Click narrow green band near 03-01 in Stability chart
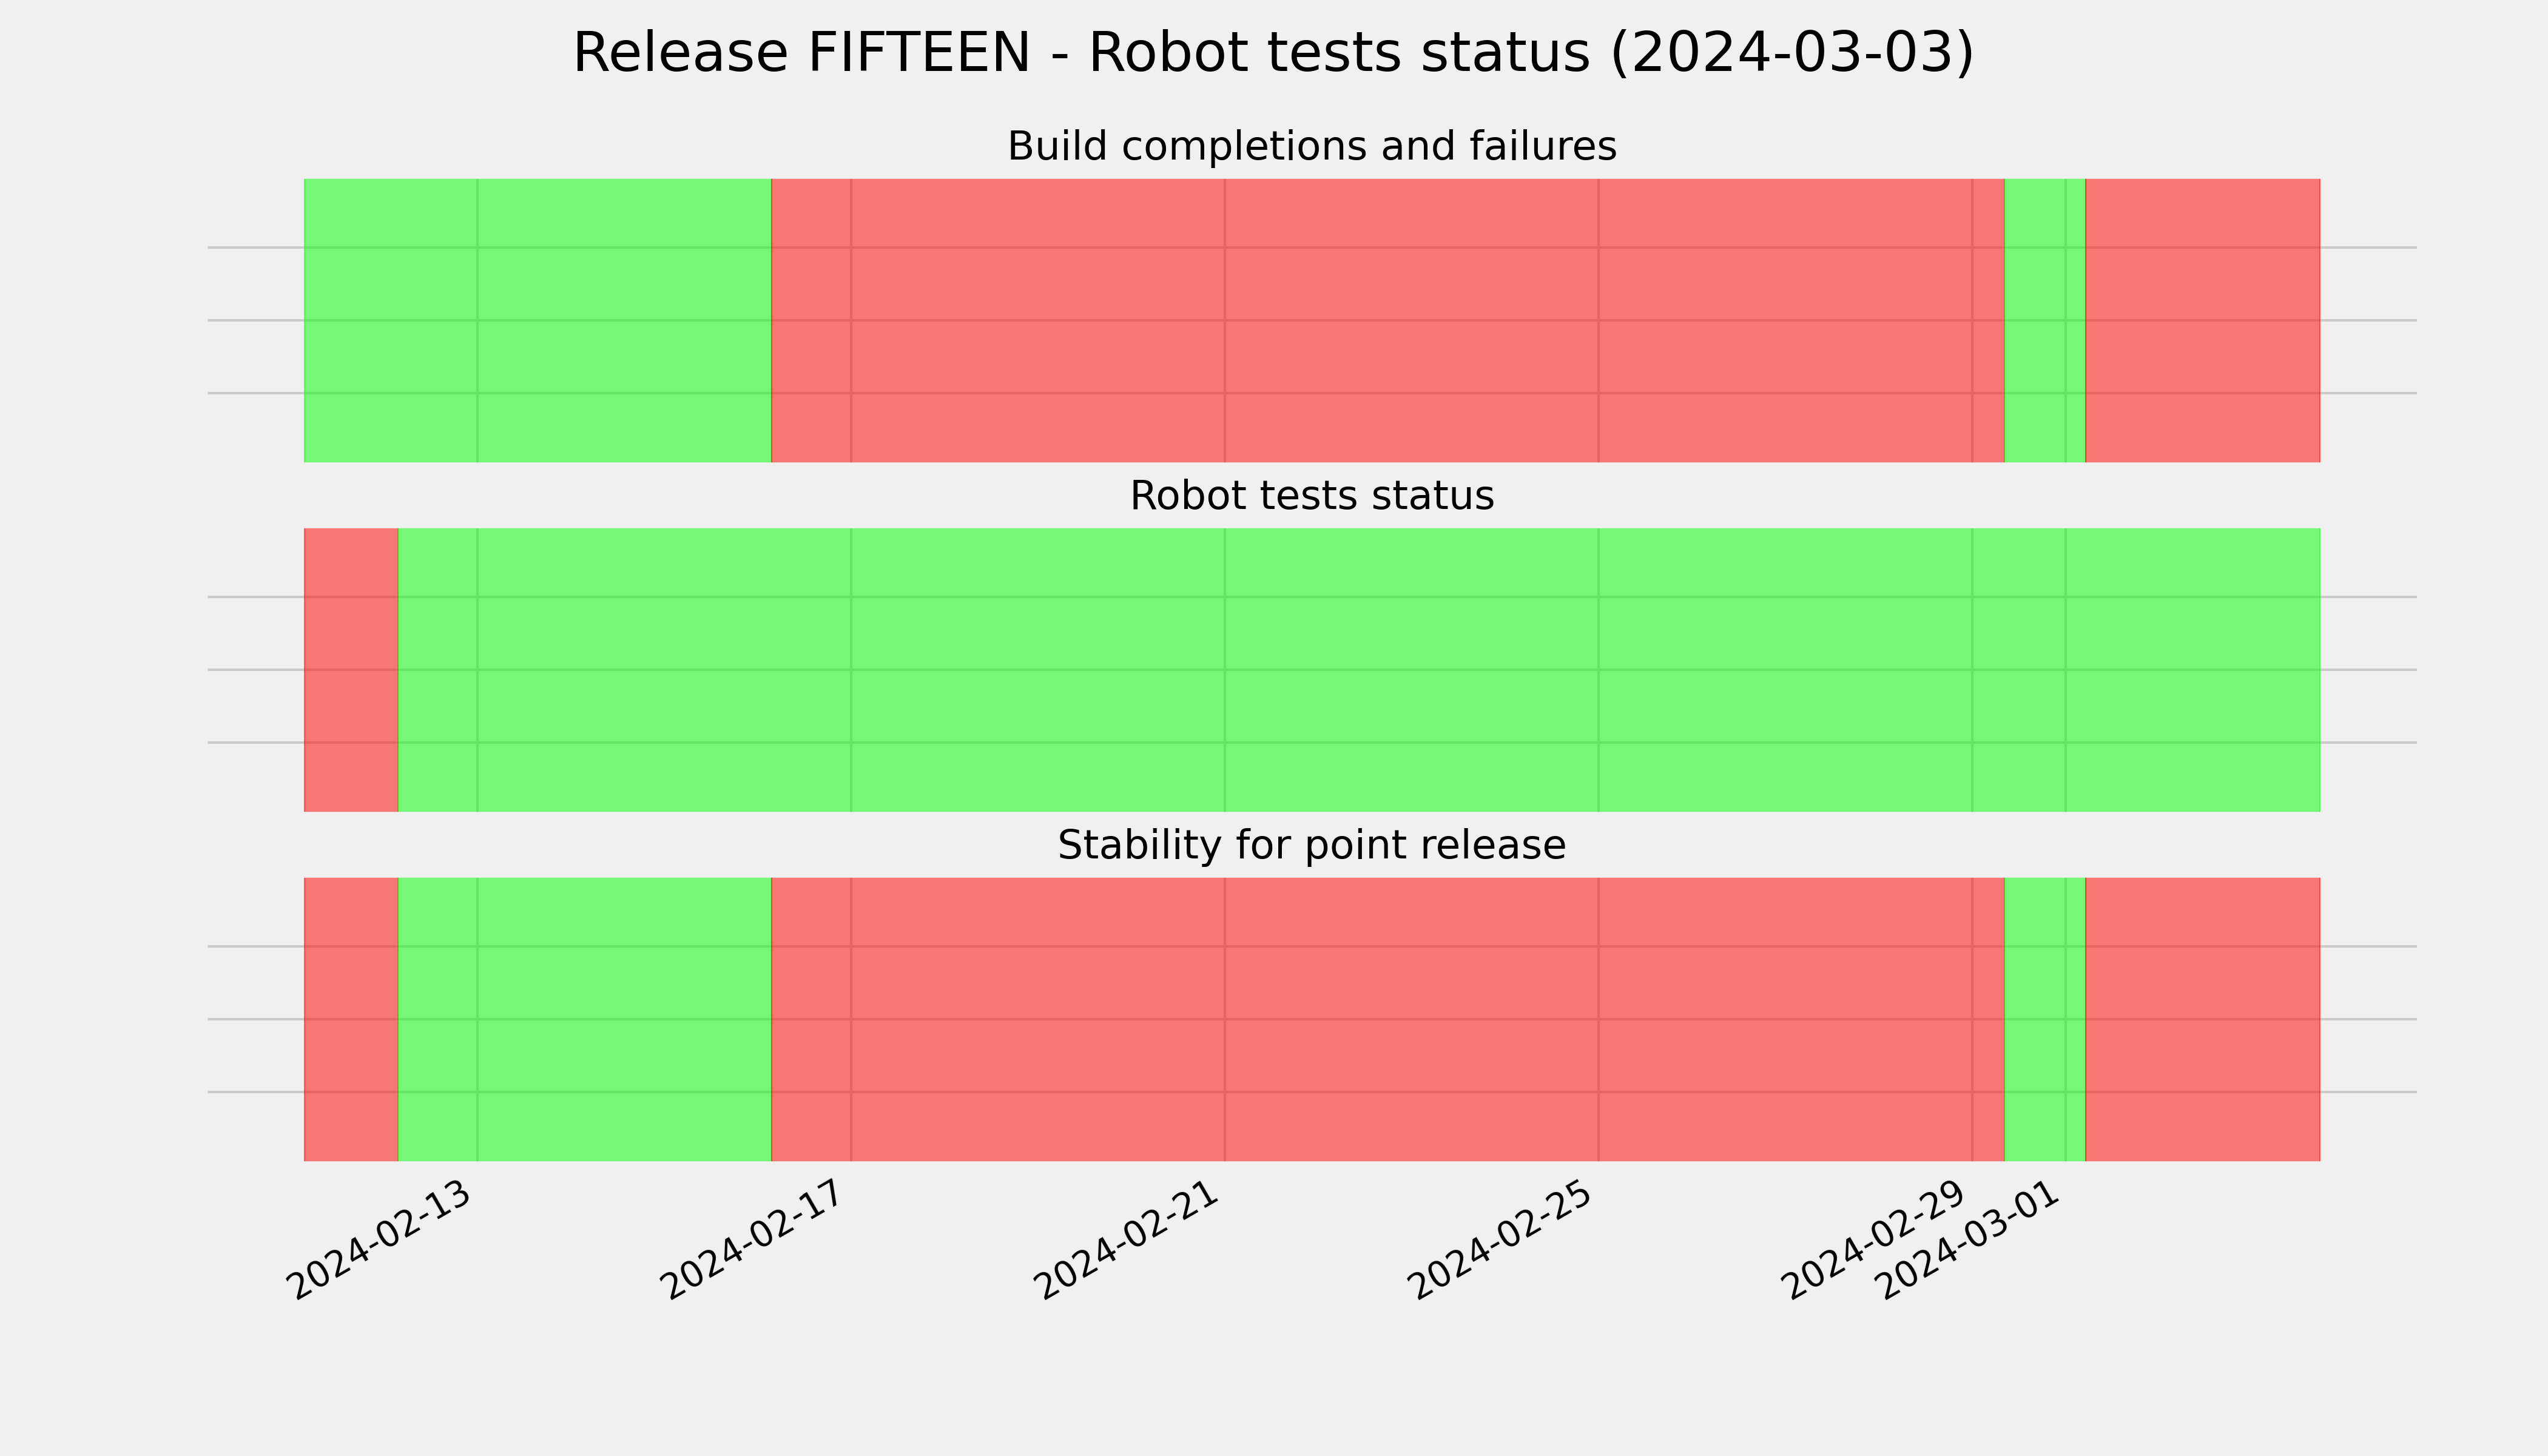 click(x=2045, y=1019)
